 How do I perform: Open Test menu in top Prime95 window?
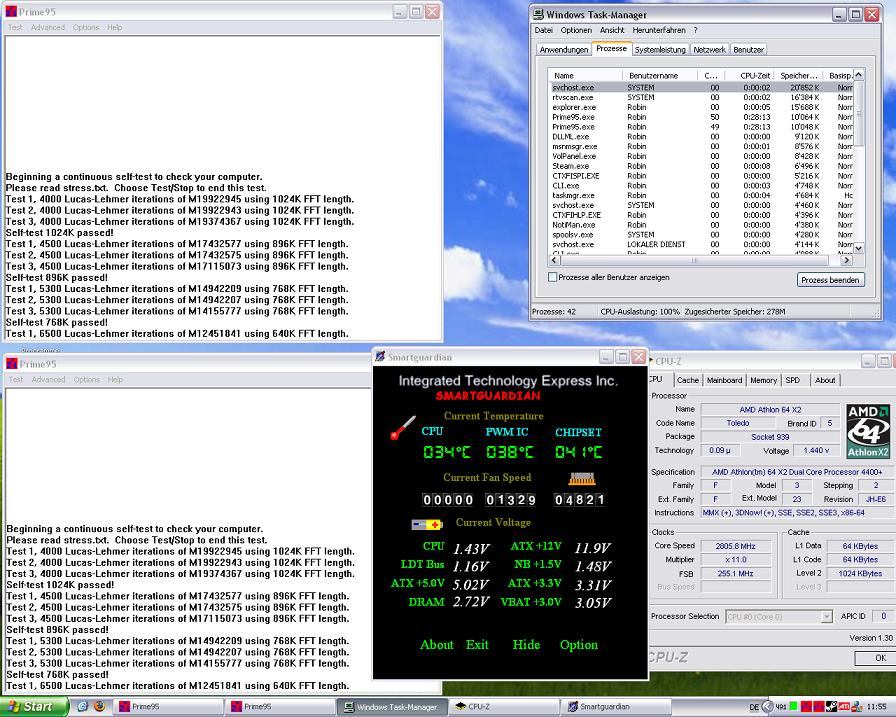(15, 27)
